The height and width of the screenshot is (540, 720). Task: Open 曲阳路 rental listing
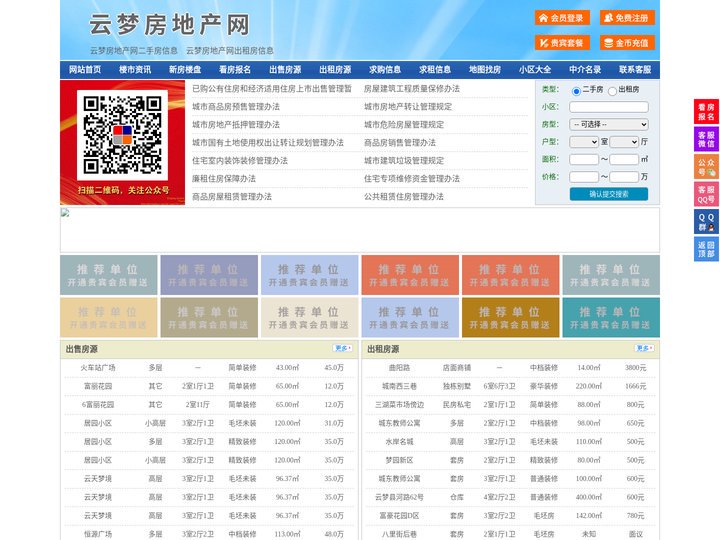(x=399, y=367)
